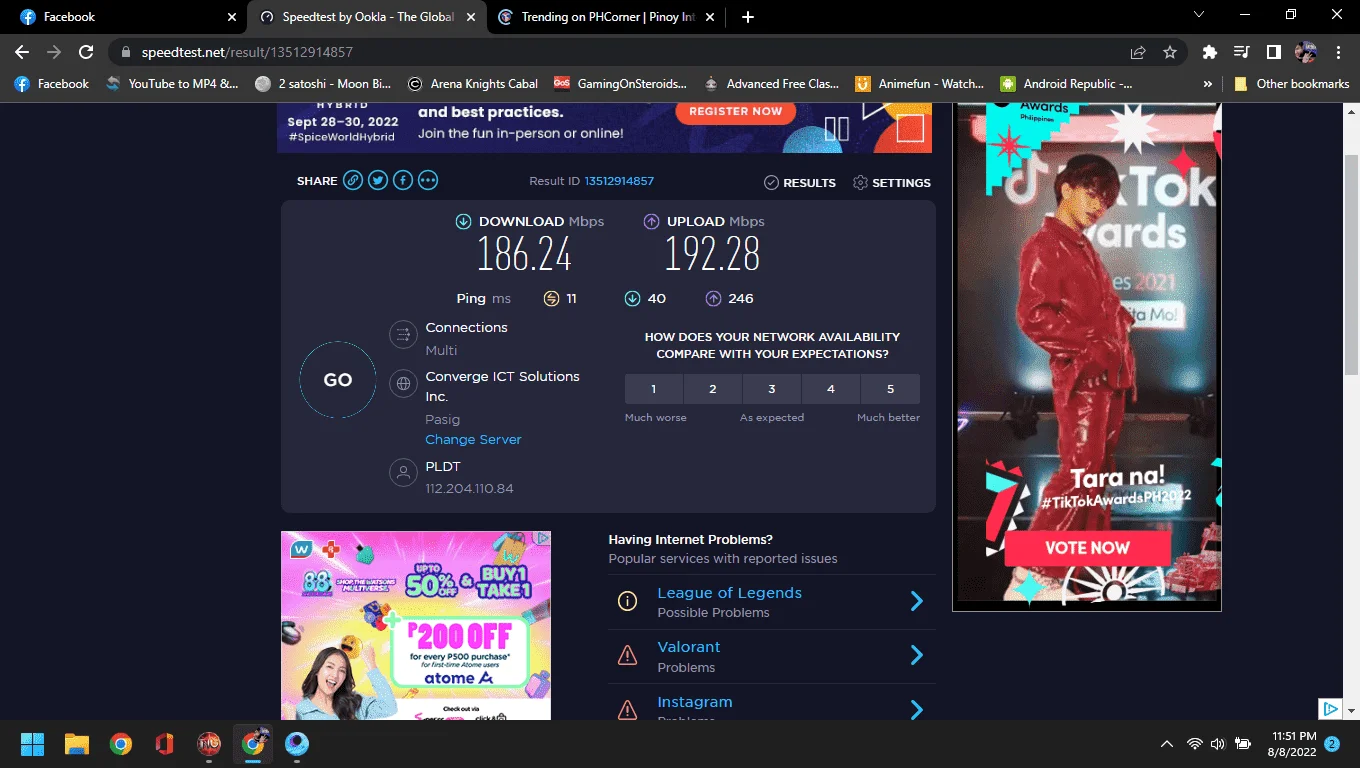Open the Wi-Fi network tray icon

[1194, 744]
